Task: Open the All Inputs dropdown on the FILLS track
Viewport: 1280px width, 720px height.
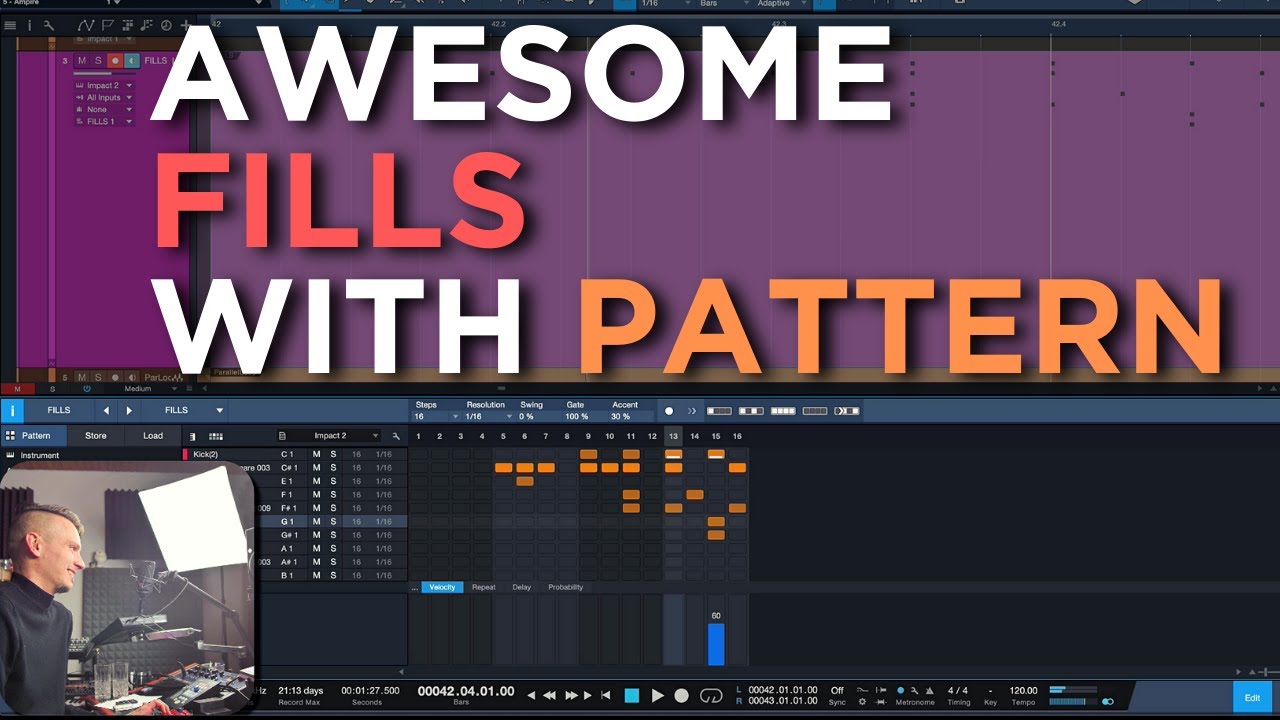Action: [104, 98]
